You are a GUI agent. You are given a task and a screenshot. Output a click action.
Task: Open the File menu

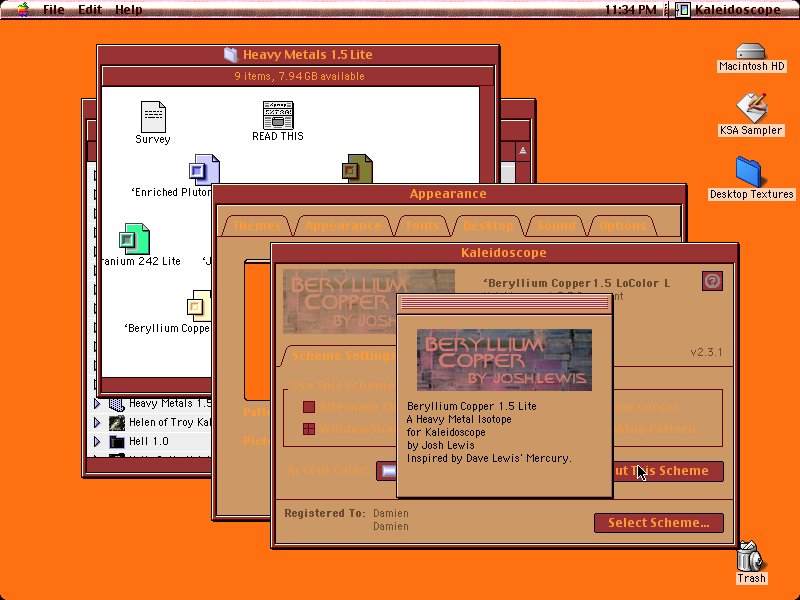54,9
